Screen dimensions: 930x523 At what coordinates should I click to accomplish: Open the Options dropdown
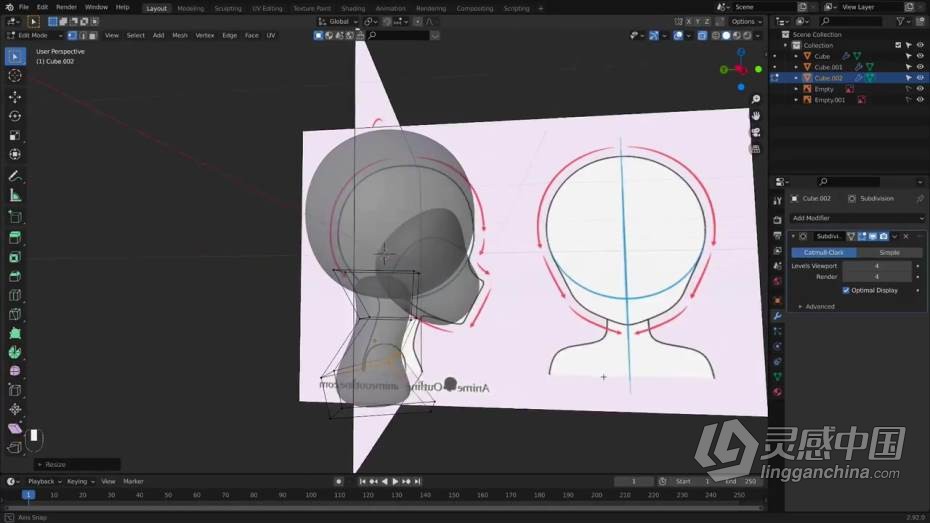746,21
